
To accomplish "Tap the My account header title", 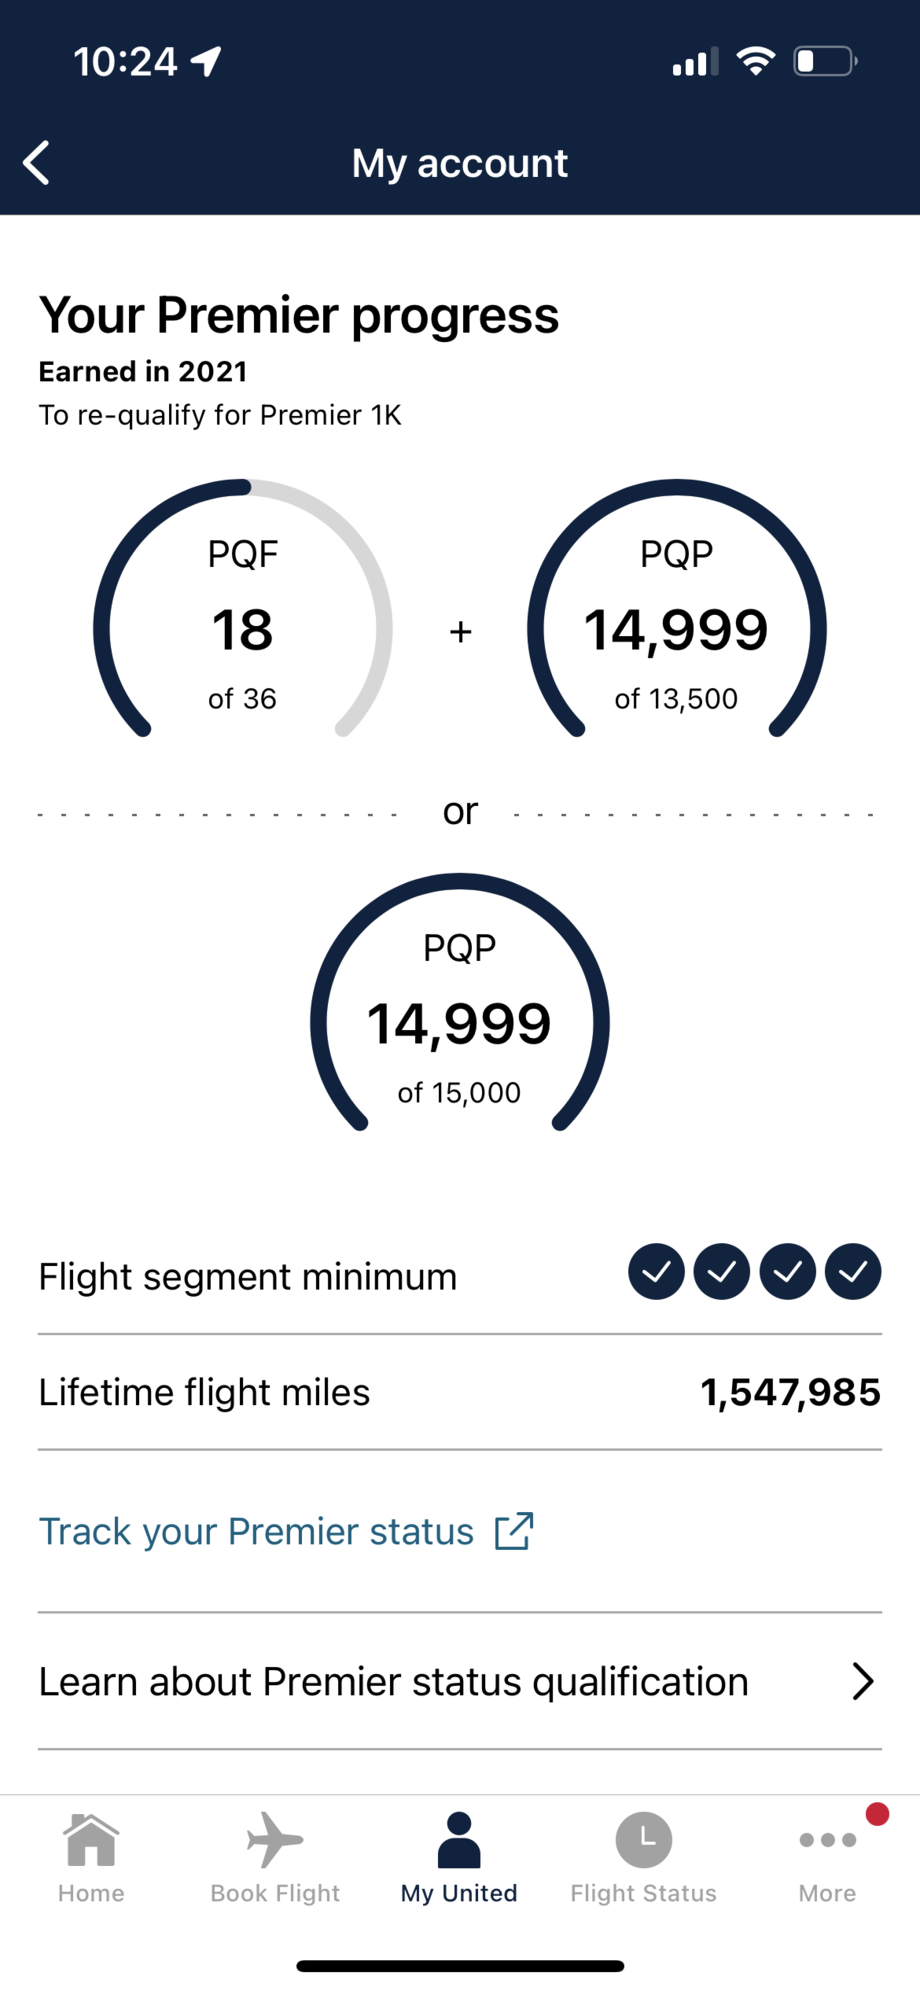I will 460,163.
